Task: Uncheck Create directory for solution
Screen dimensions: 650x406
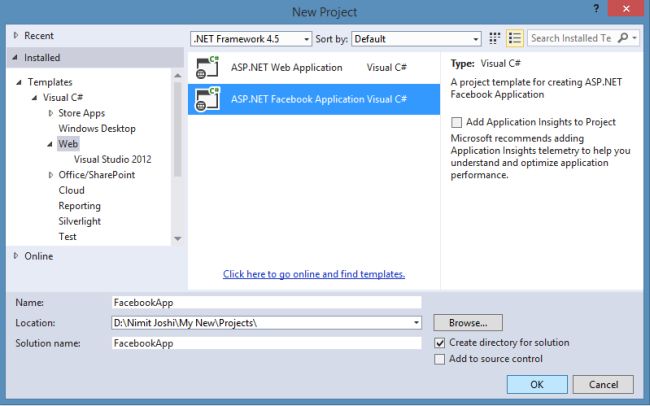Action: tap(439, 343)
